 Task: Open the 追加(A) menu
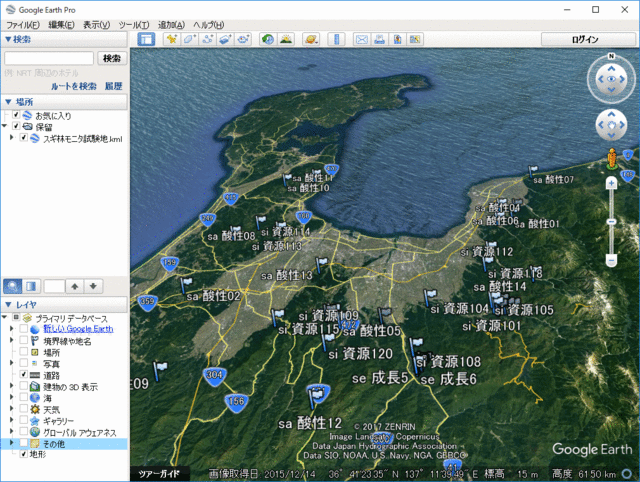click(x=171, y=25)
